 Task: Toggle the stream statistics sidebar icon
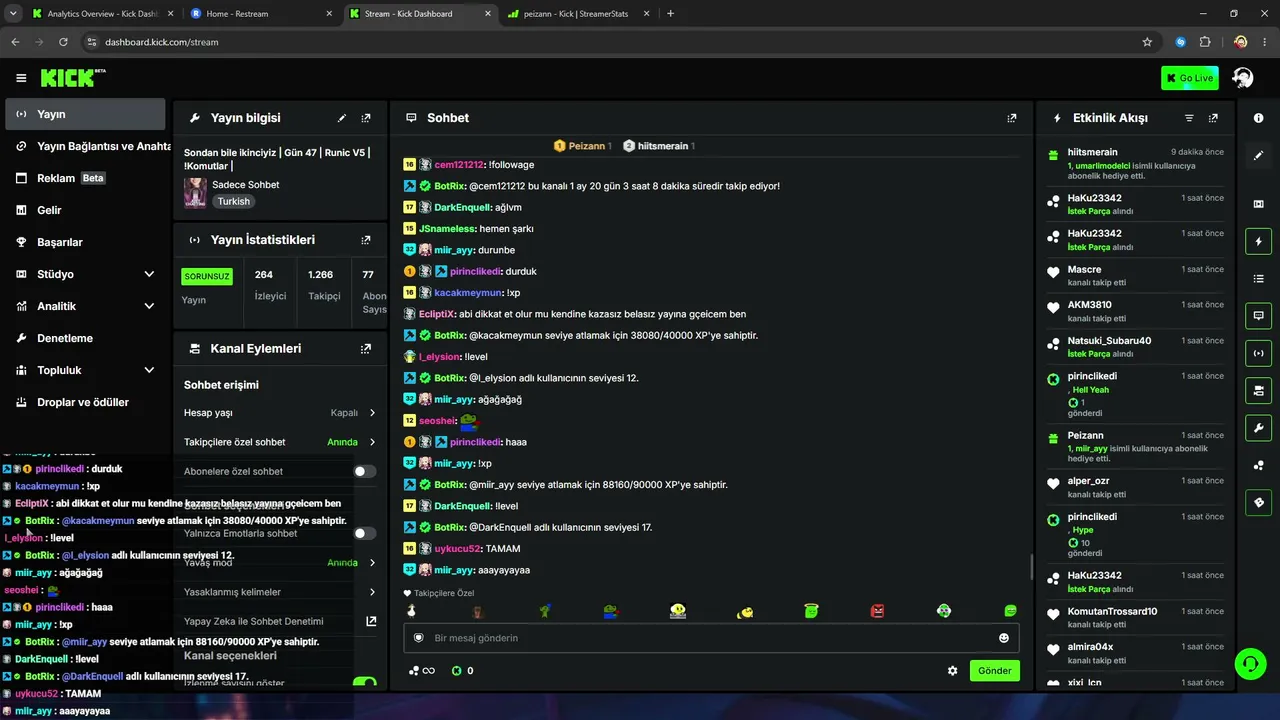click(1258, 353)
